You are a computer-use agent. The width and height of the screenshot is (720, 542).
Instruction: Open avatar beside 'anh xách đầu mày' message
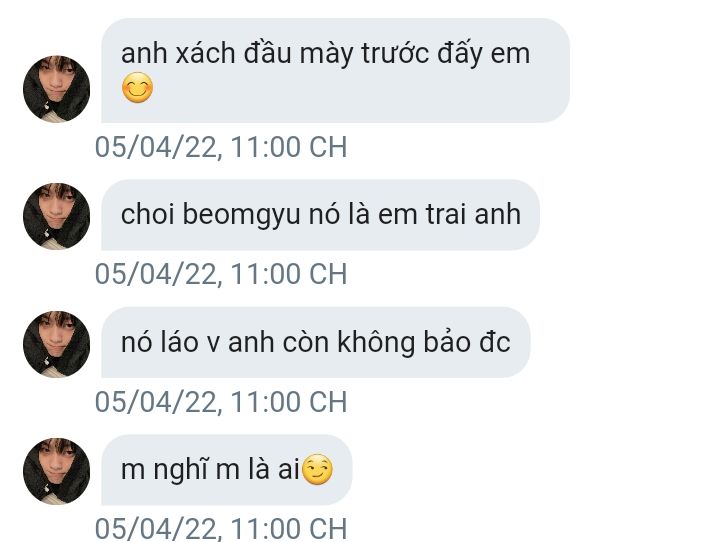pos(56,89)
